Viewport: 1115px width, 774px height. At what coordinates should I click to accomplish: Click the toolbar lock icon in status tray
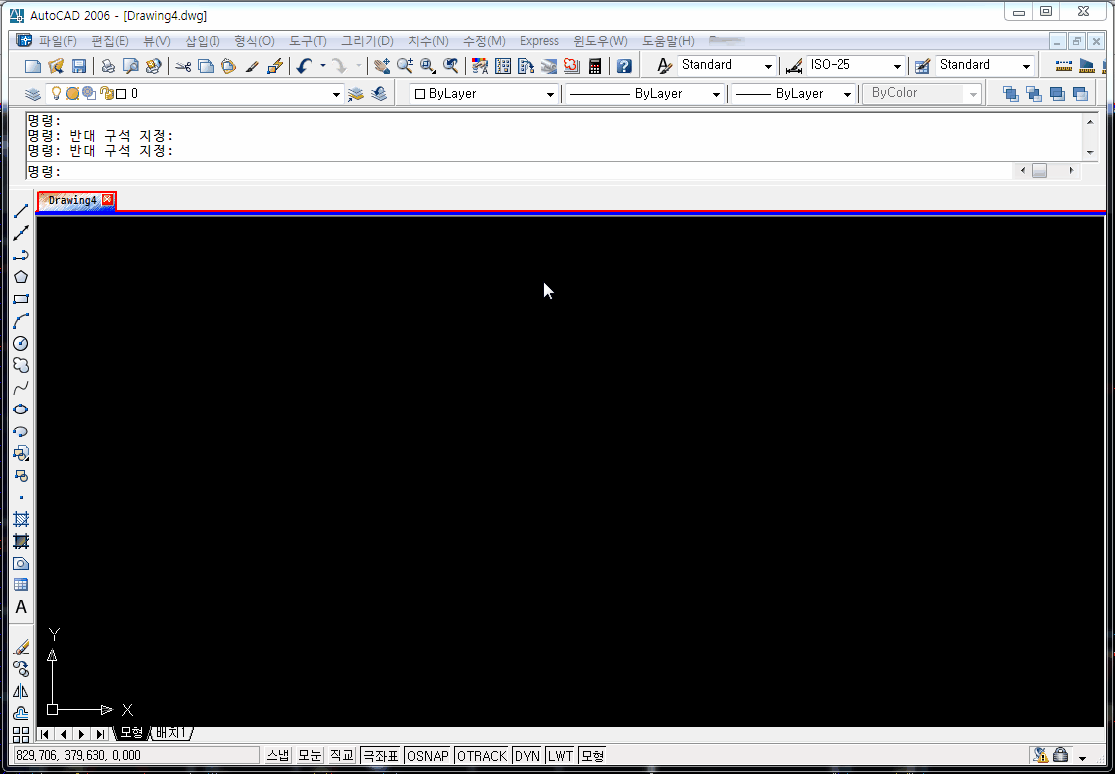pyautogui.click(x=1060, y=755)
